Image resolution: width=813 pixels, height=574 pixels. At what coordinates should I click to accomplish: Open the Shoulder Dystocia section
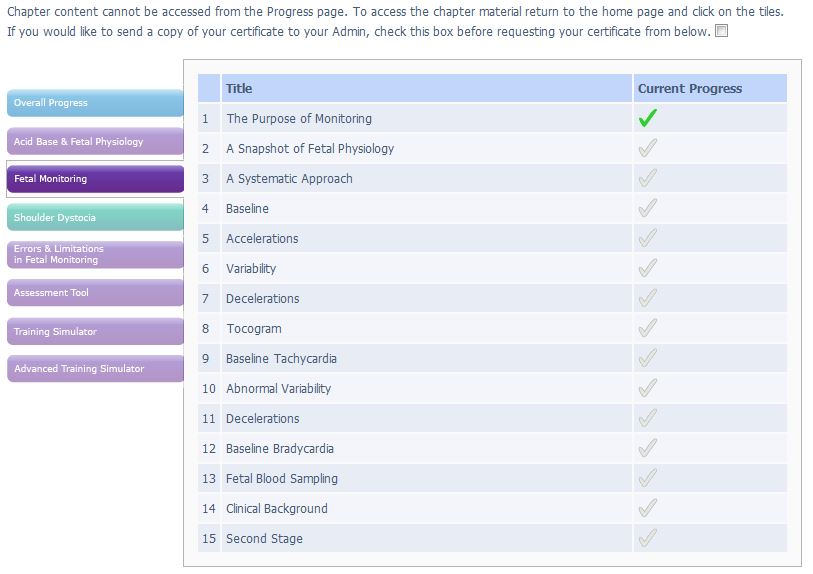[95, 217]
